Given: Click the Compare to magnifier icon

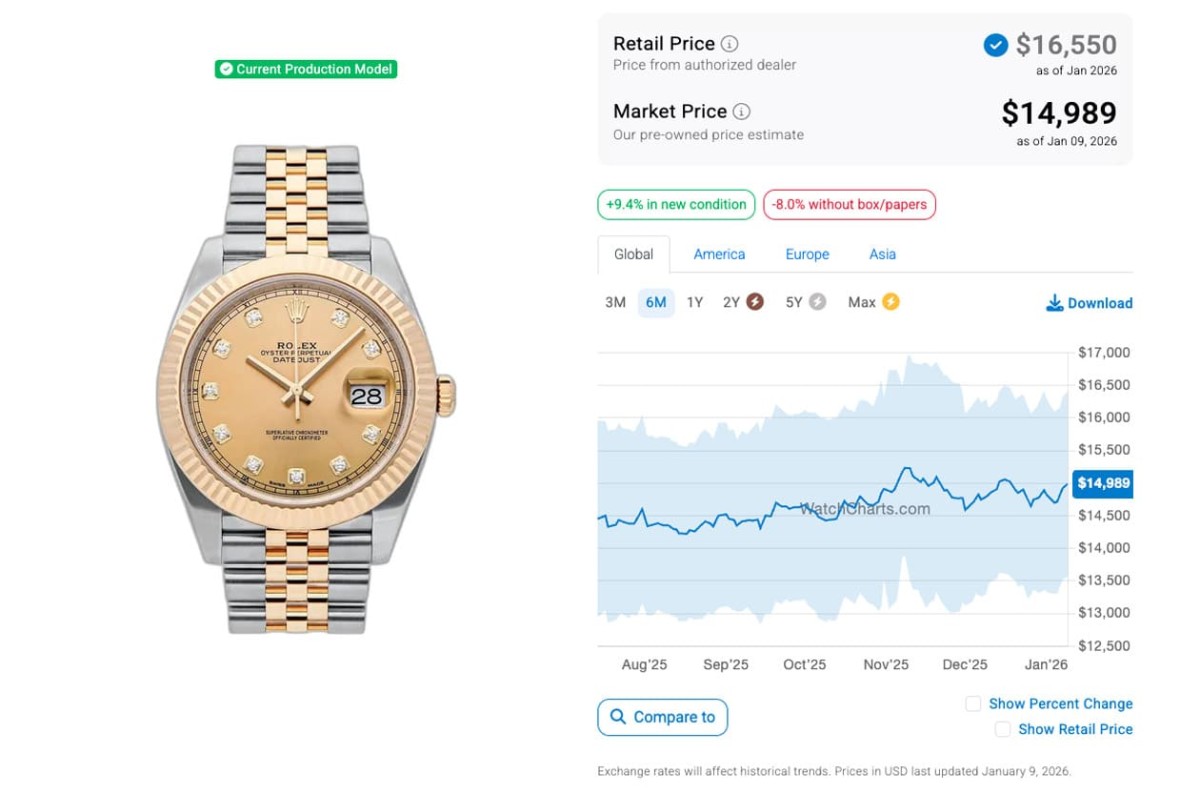Looking at the screenshot, I should click(618, 717).
